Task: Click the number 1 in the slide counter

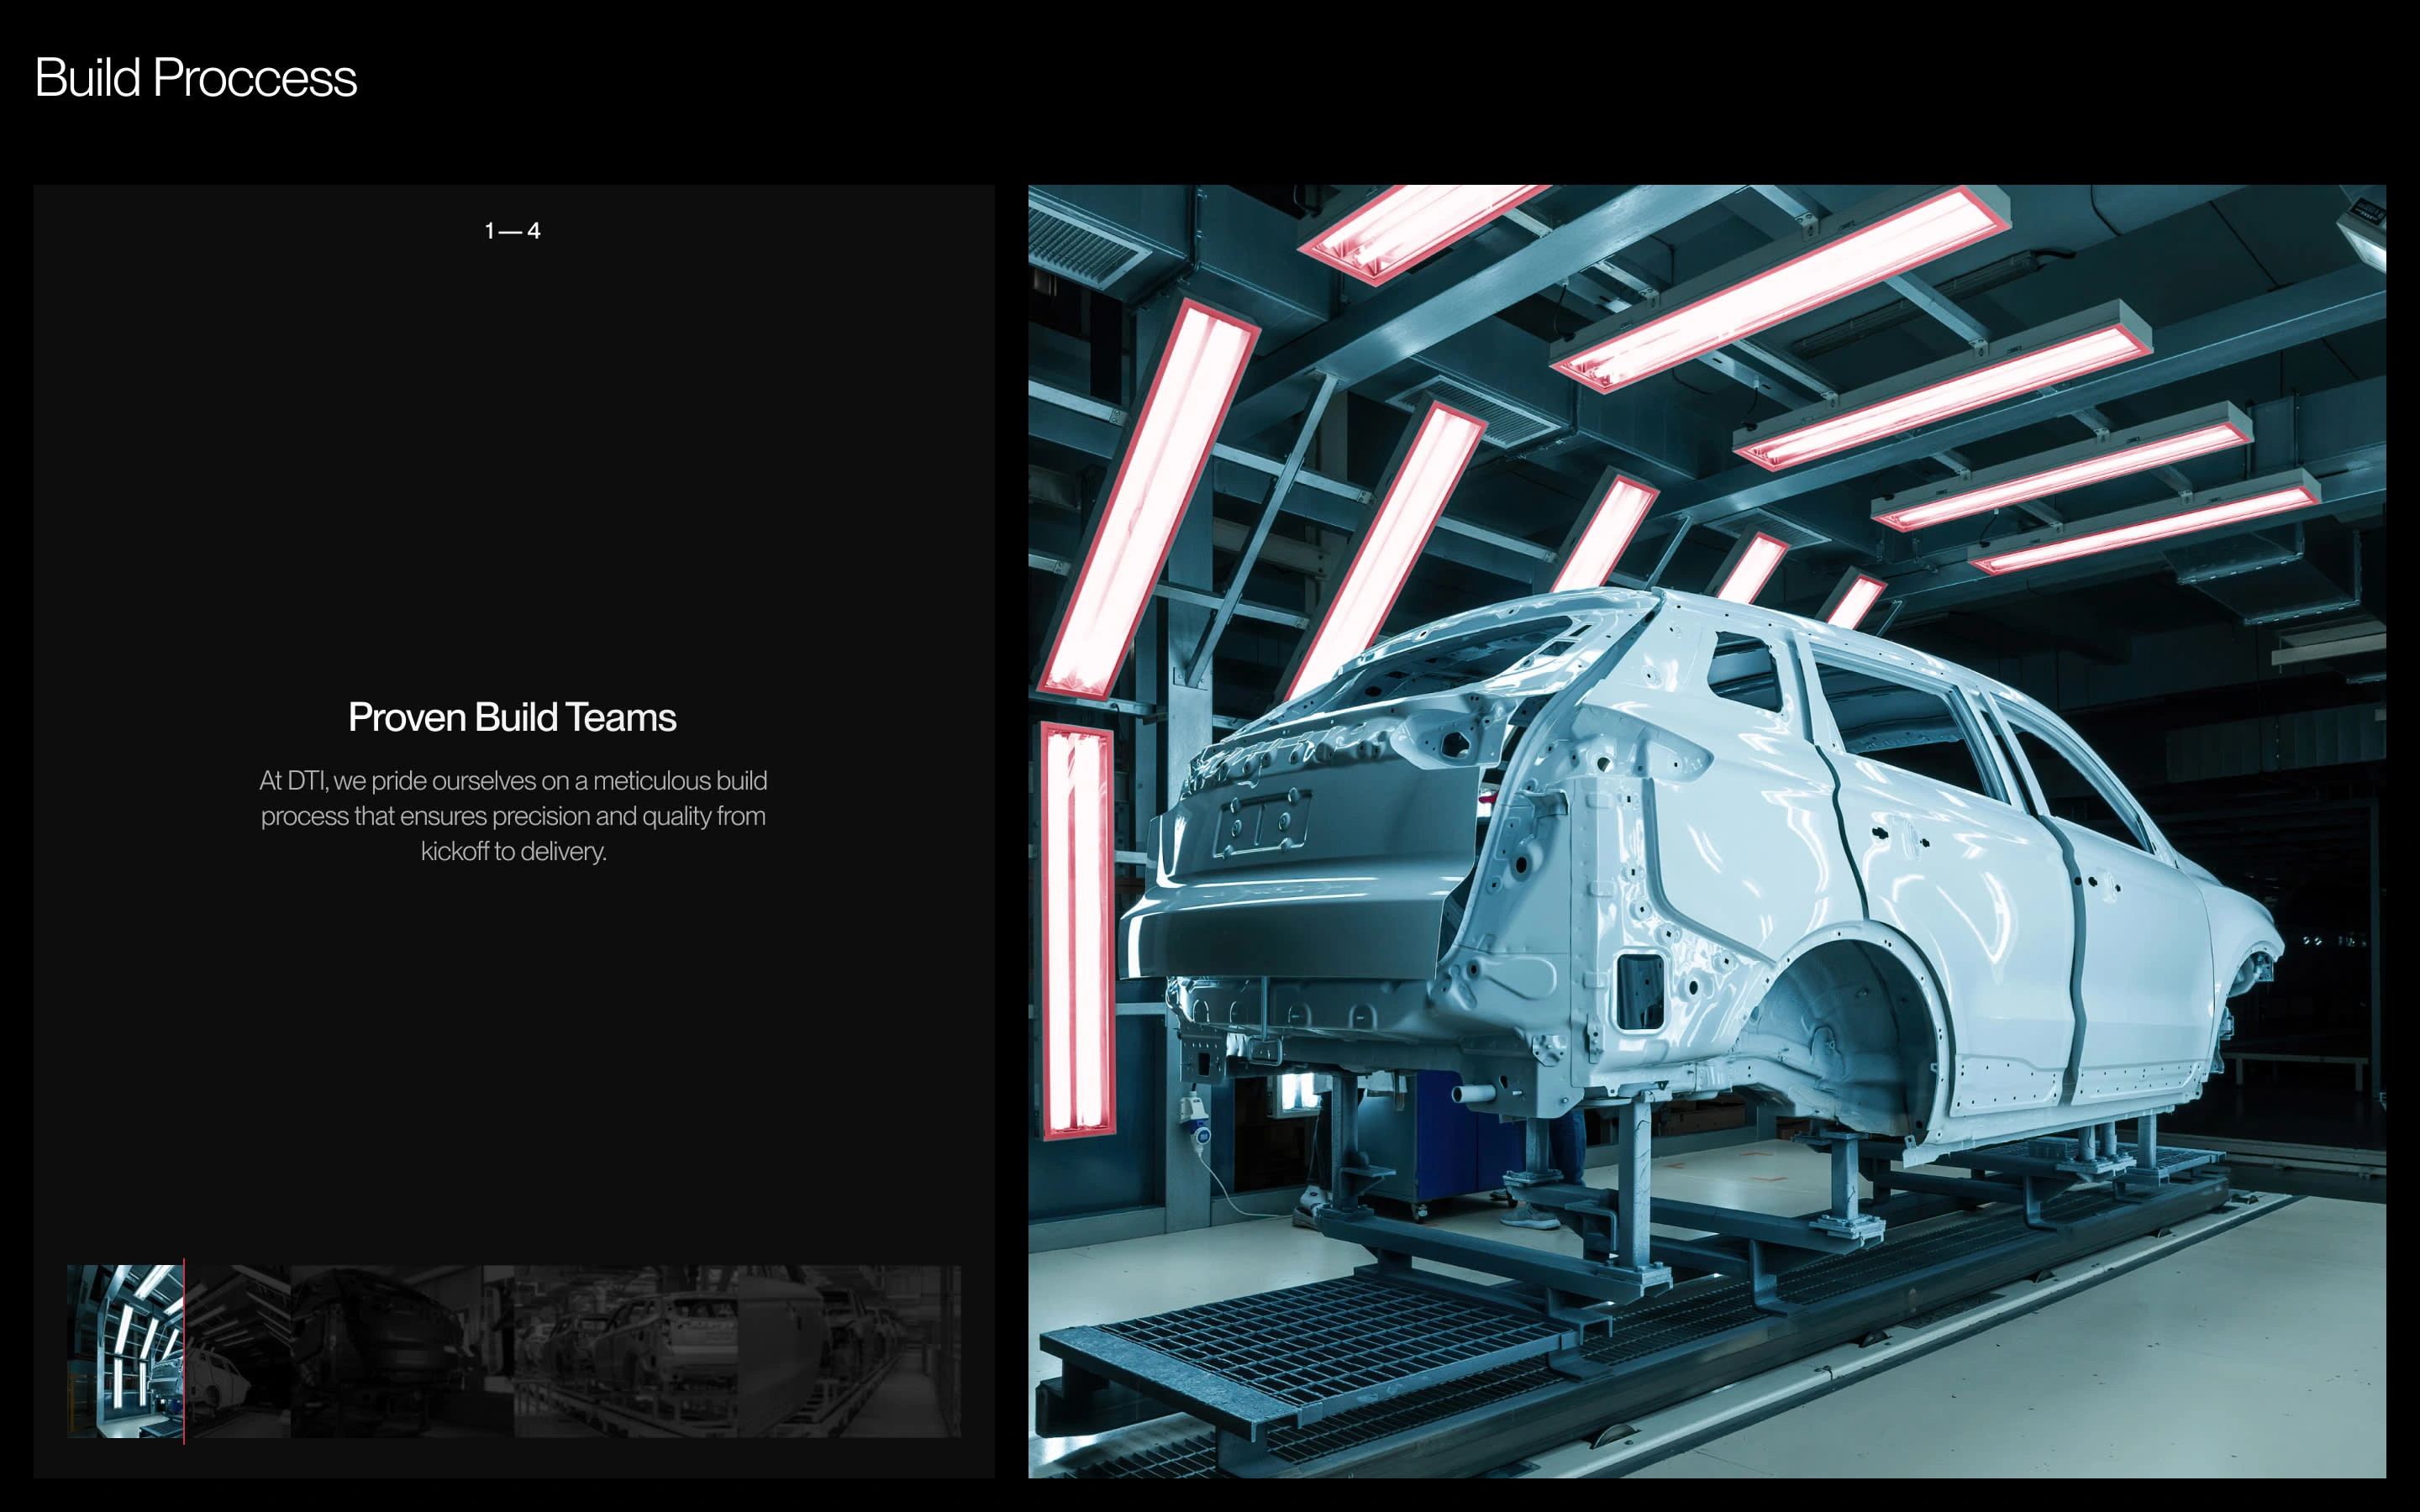Action: (489, 231)
